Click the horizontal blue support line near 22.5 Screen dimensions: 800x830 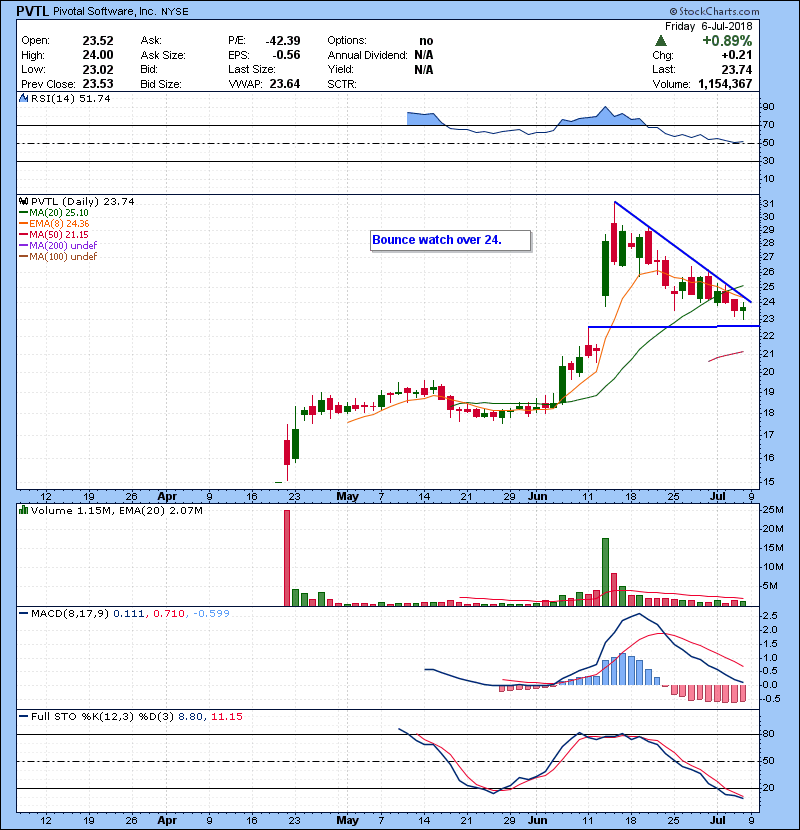tap(674, 327)
